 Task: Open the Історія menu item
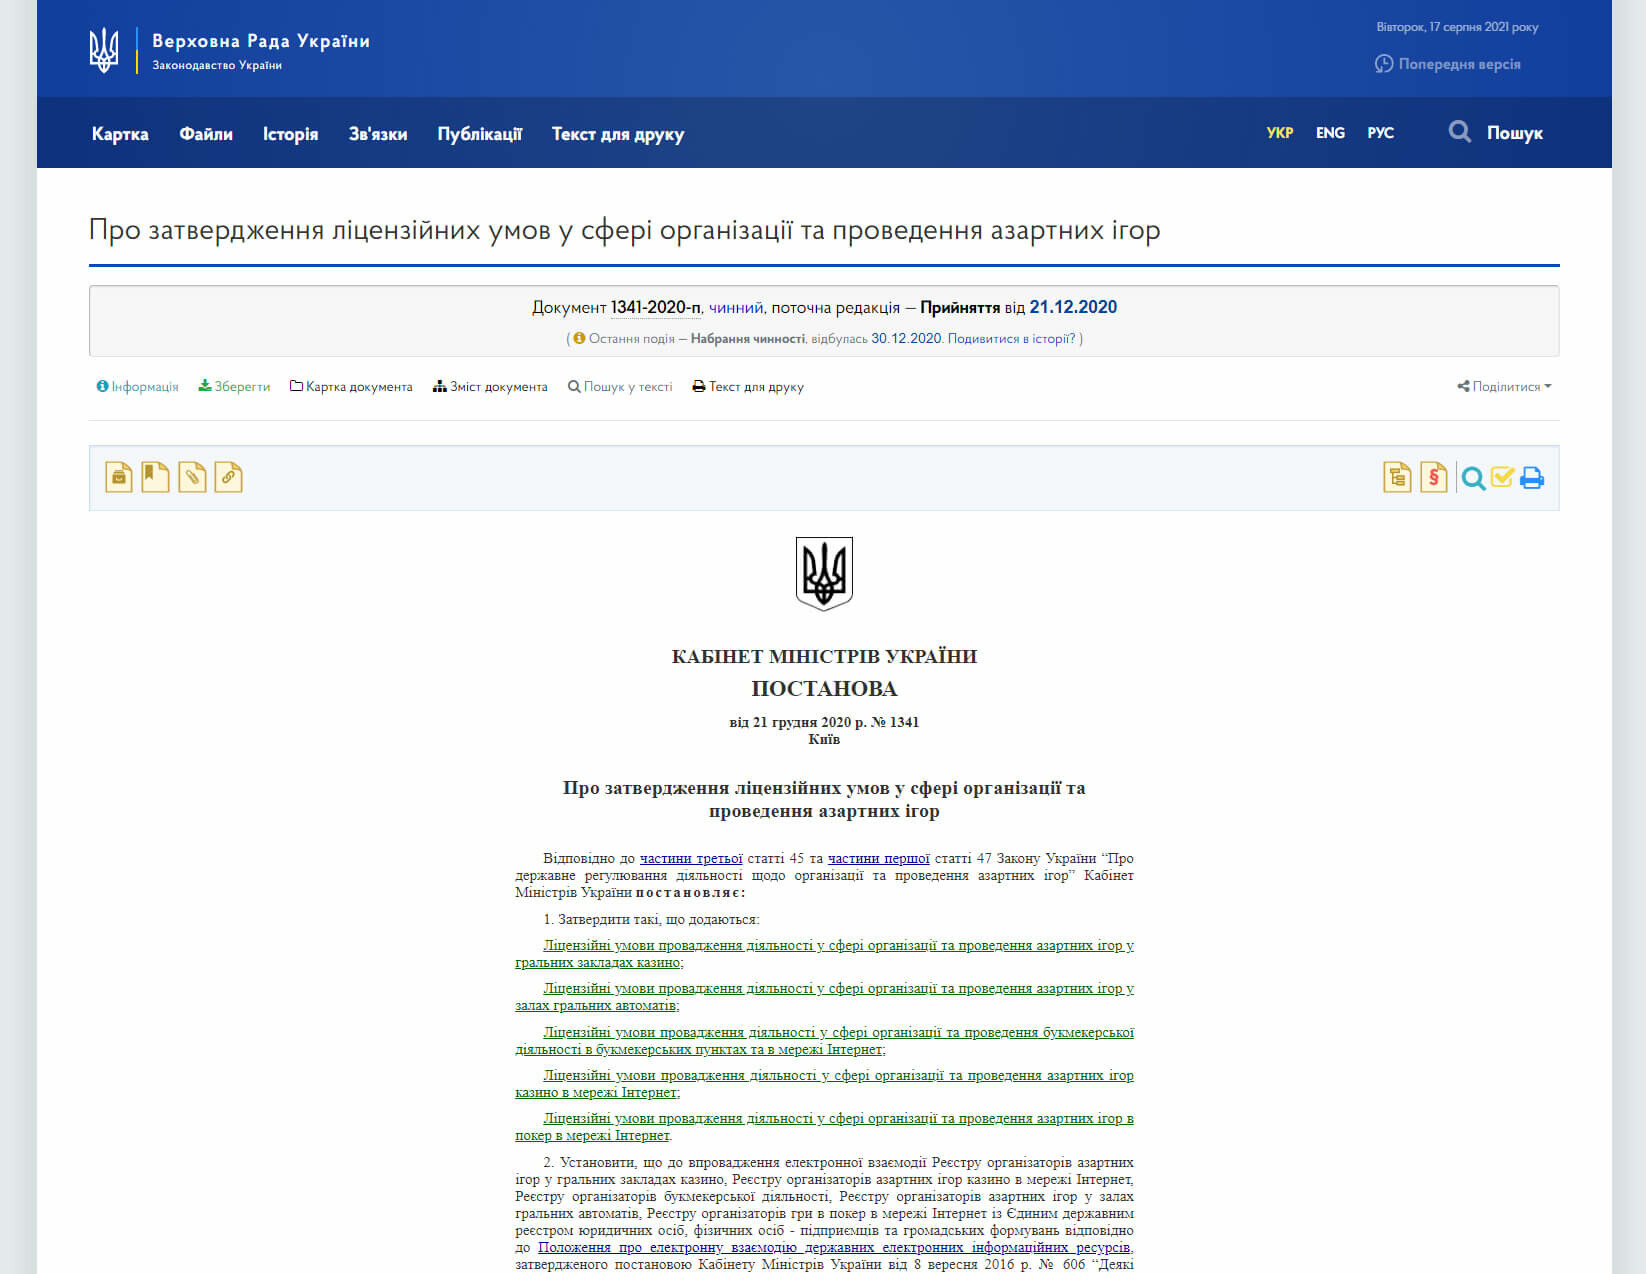(x=290, y=133)
